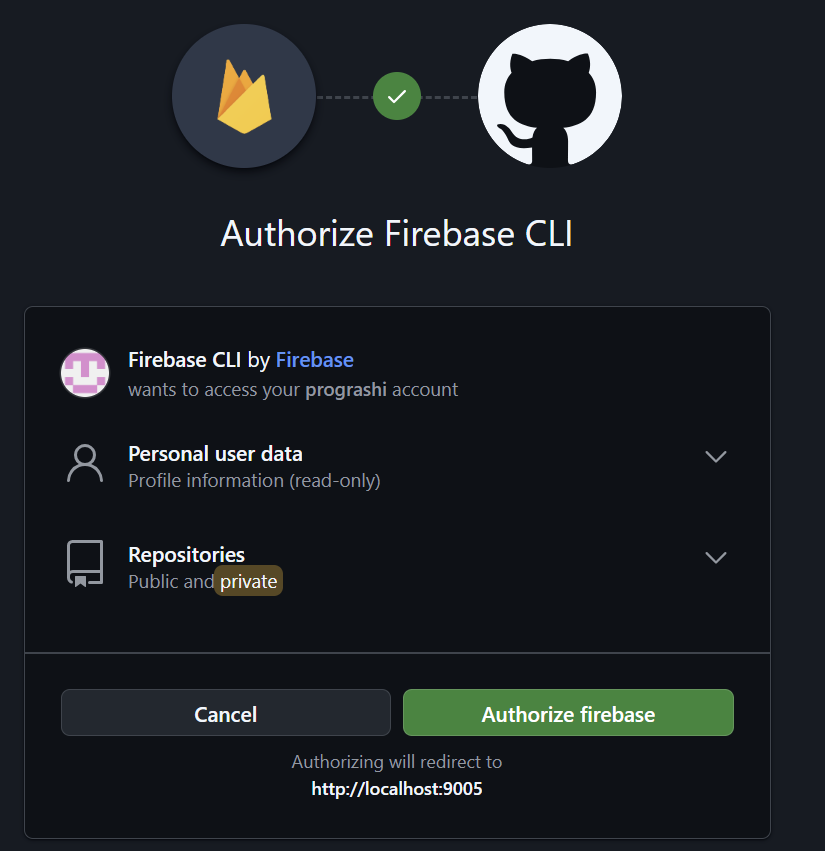
Task: Click the highlighted "private" label
Action: [x=249, y=581]
